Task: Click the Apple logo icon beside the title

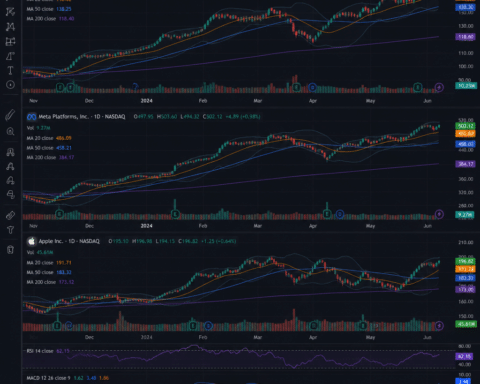Action: click(x=31, y=241)
